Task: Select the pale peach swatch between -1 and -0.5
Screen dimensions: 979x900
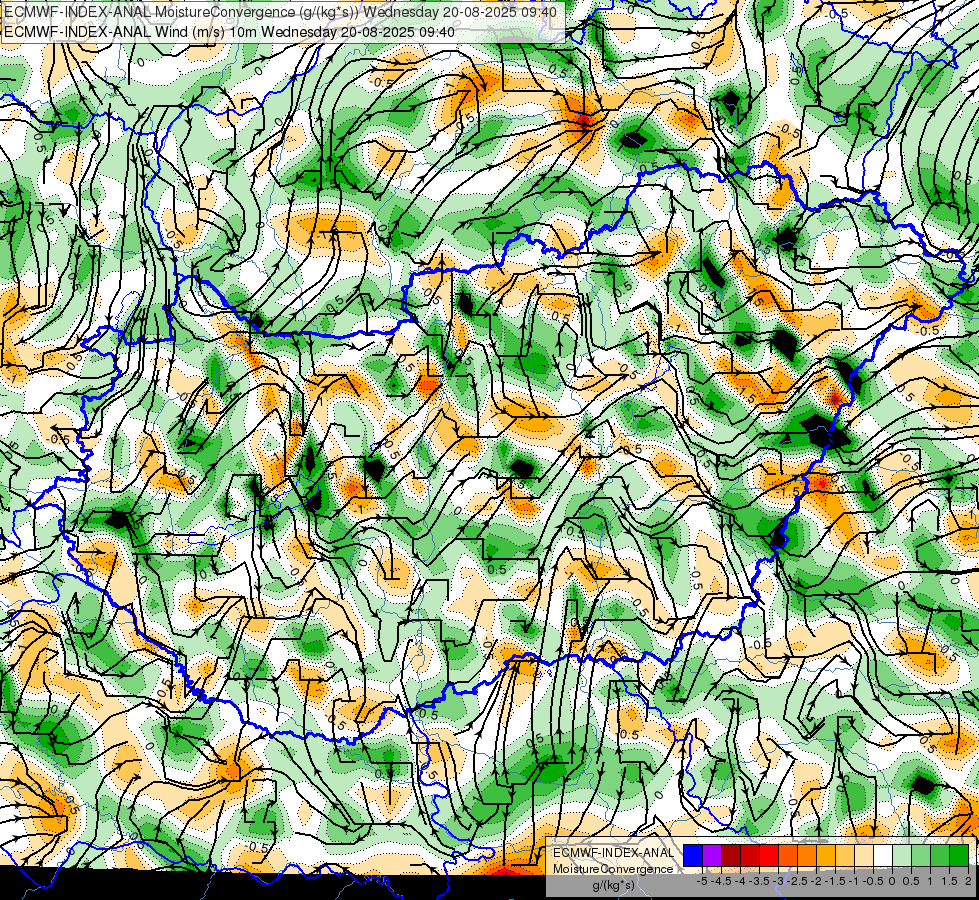Action: coord(864,855)
